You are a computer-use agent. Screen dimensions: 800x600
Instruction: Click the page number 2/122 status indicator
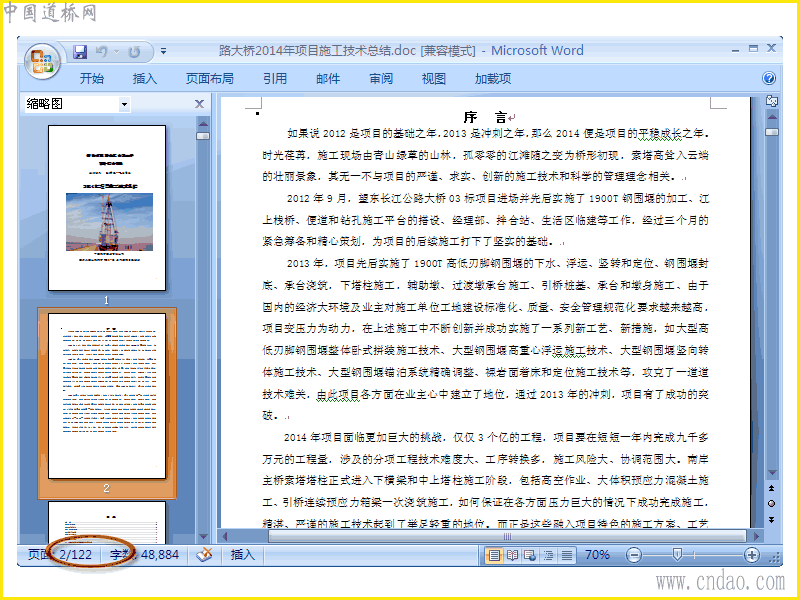pyautogui.click(x=60, y=555)
